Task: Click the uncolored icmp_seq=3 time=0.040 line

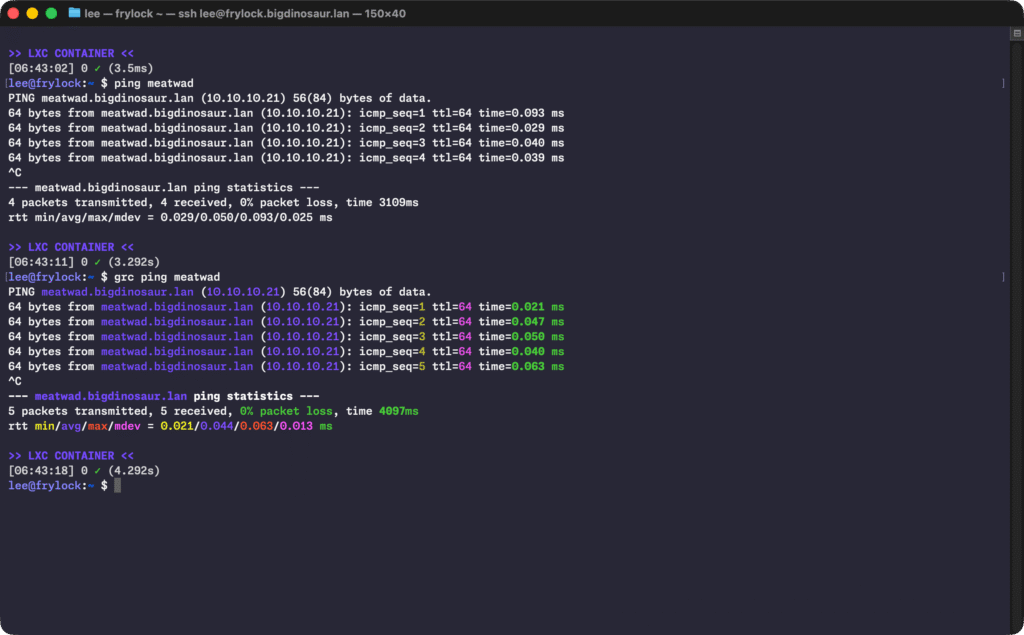Action: tap(286, 142)
